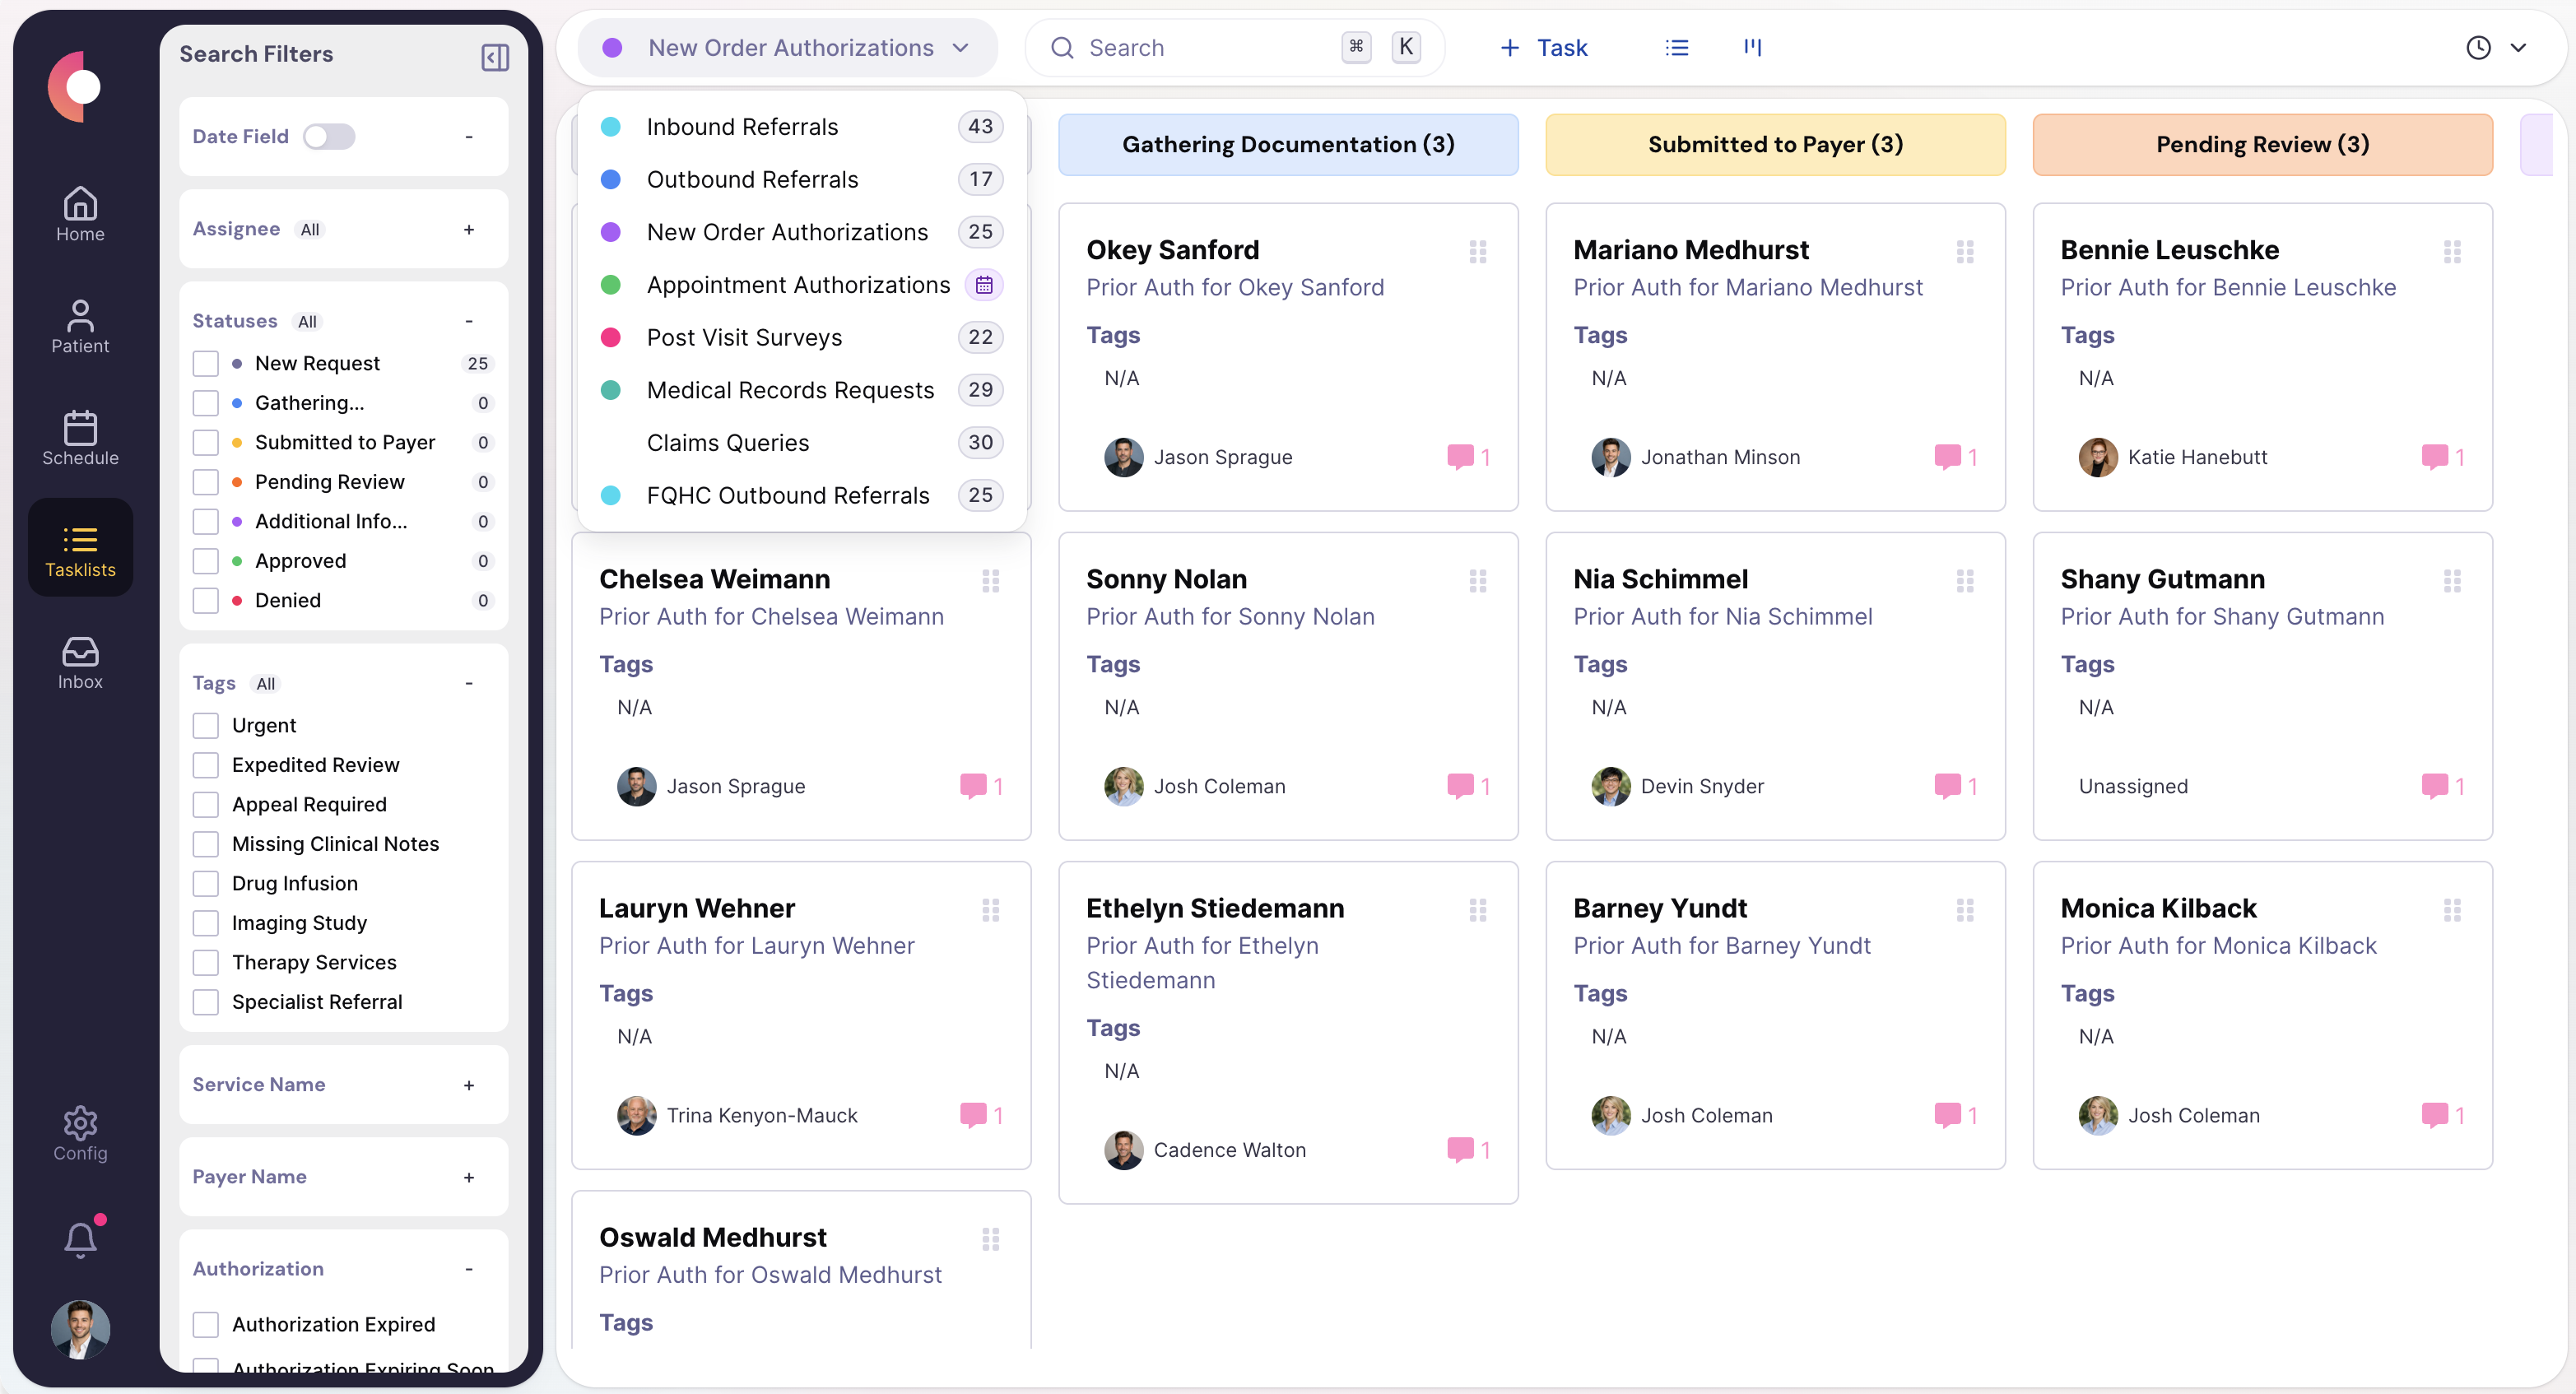Screen dimensions: 2576x1394
Task: Open the Inbox from sidebar
Action: [80, 660]
